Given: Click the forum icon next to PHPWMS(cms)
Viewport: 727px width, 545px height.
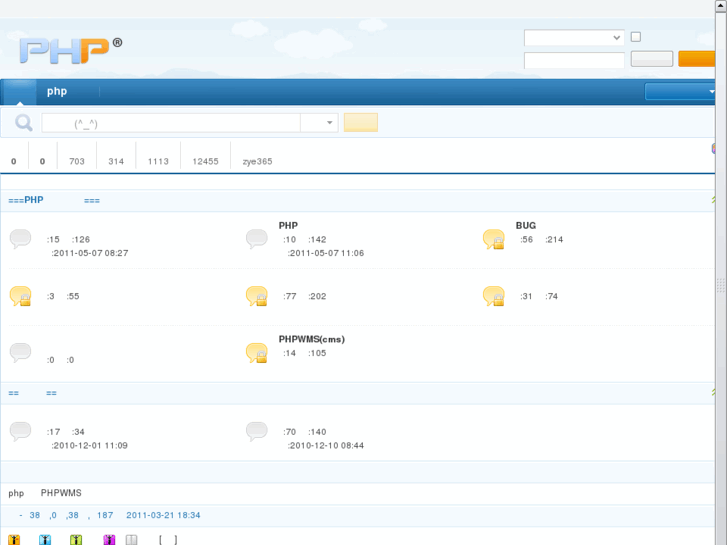Looking at the screenshot, I should [257, 353].
